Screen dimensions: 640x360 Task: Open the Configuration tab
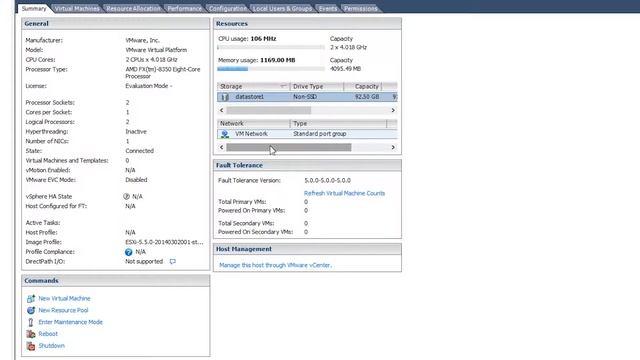click(x=228, y=8)
